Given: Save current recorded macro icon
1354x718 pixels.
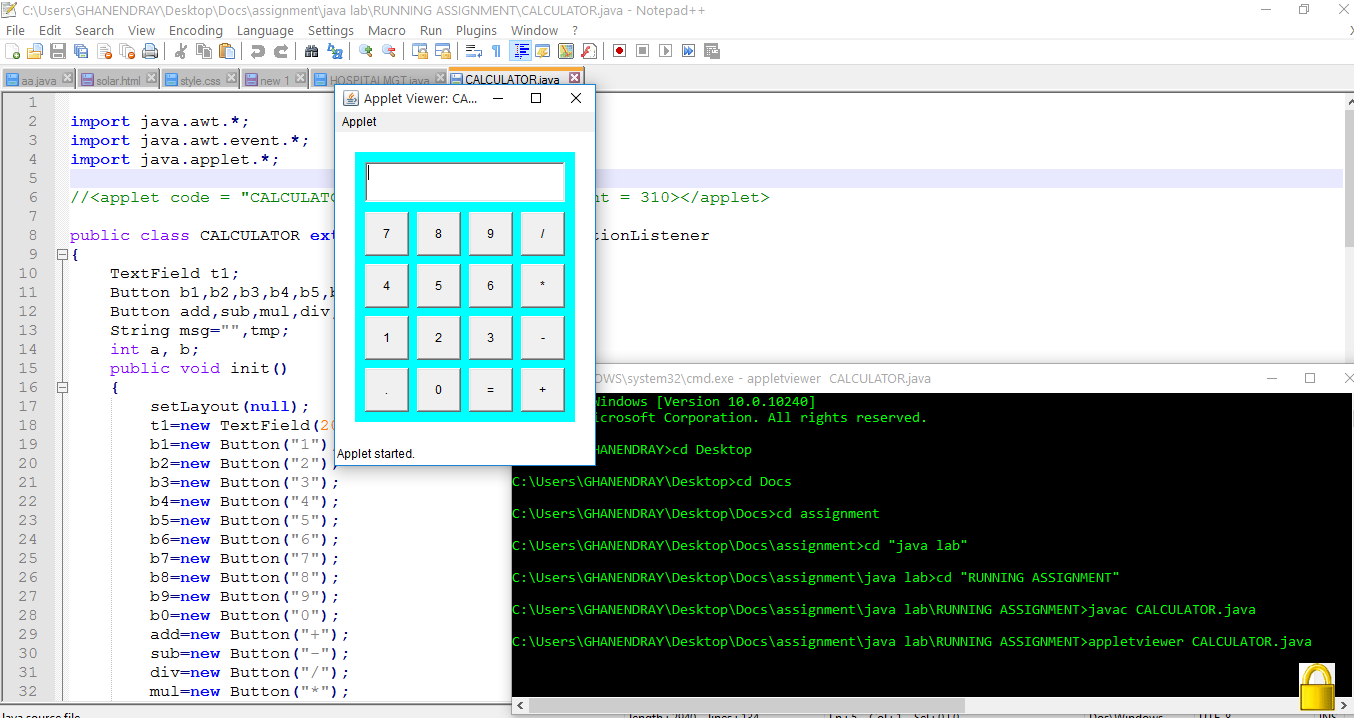Looking at the screenshot, I should coord(712,51).
